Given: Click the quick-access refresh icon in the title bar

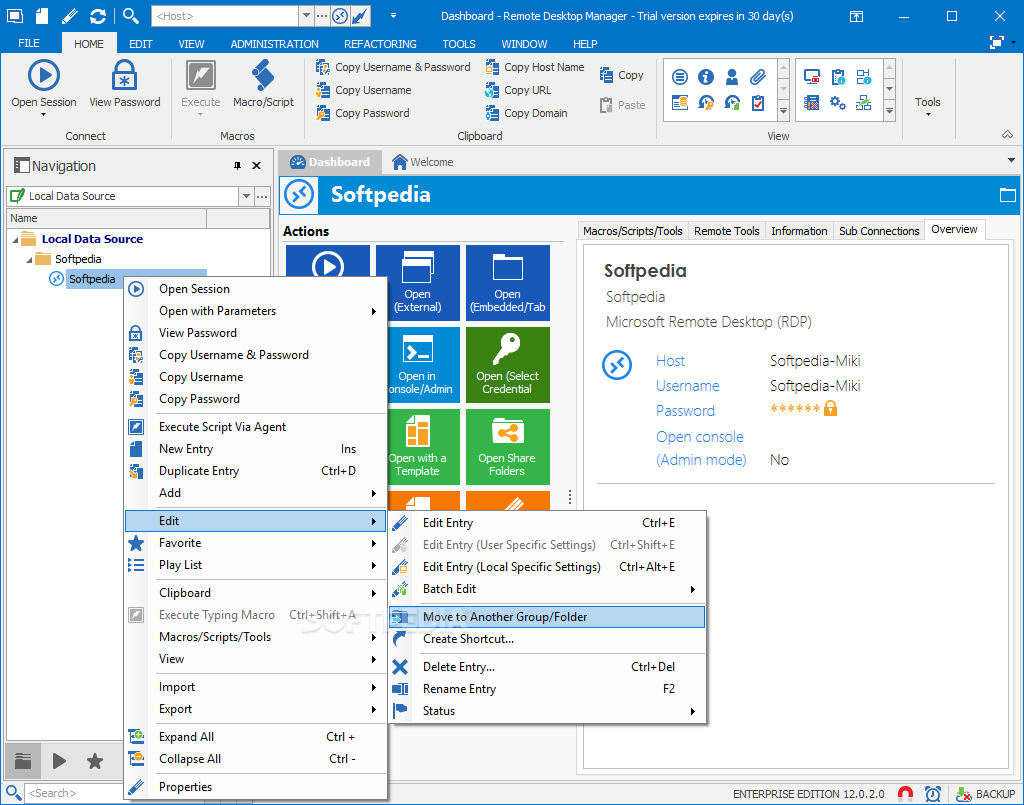Looking at the screenshot, I should coord(98,16).
